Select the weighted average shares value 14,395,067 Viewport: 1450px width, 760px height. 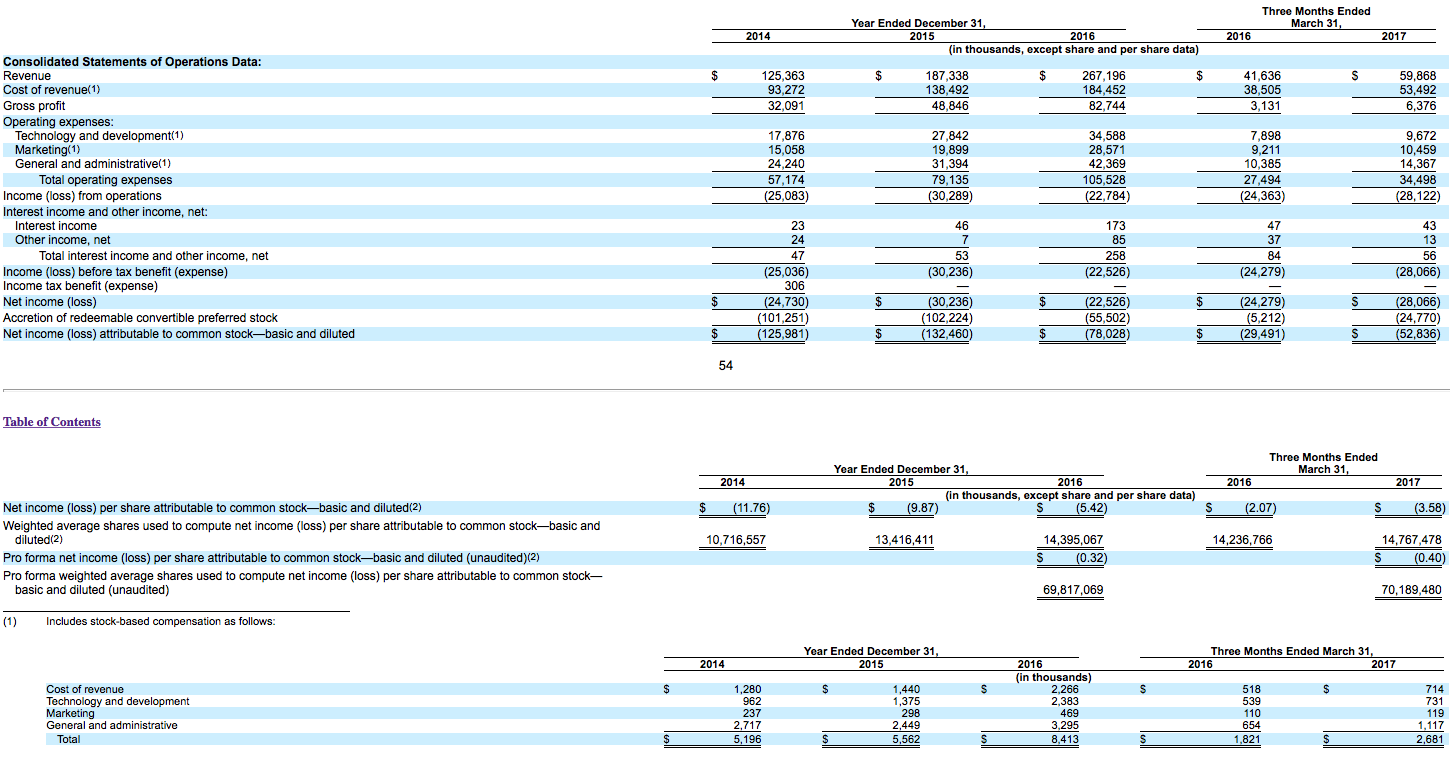pyautogui.click(x=1073, y=540)
